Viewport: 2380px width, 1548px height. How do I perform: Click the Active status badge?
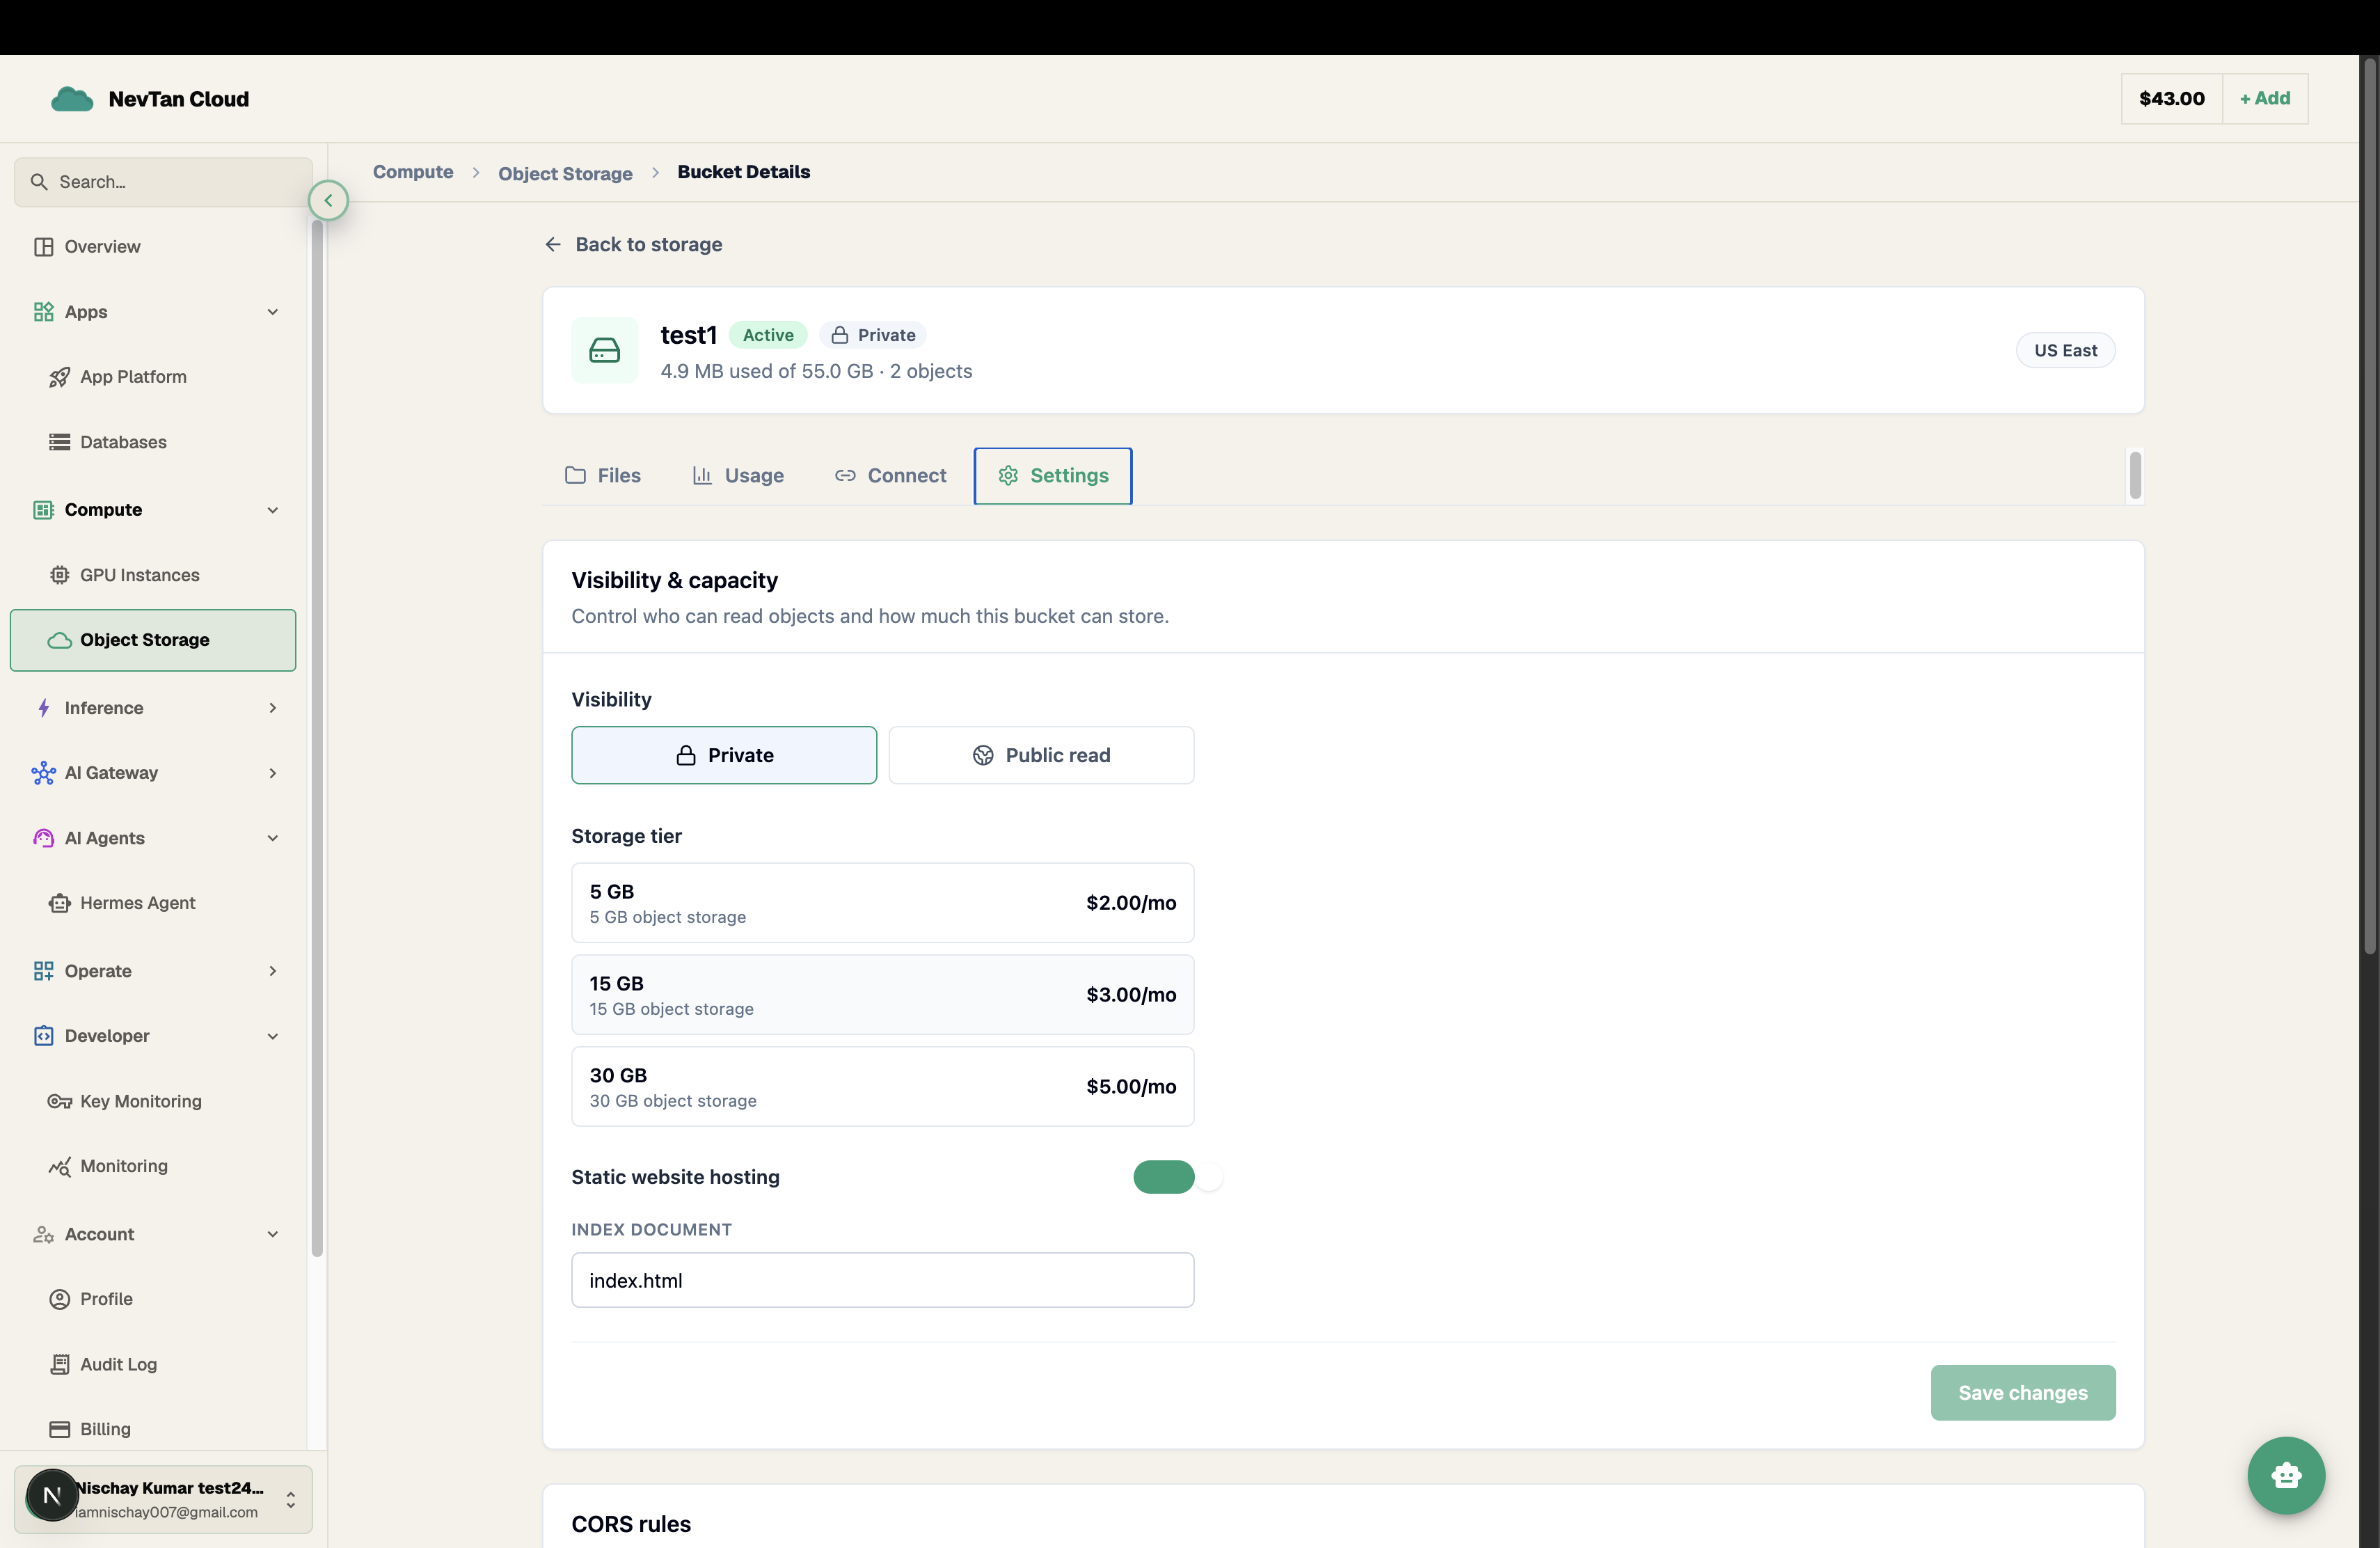pyautogui.click(x=768, y=335)
